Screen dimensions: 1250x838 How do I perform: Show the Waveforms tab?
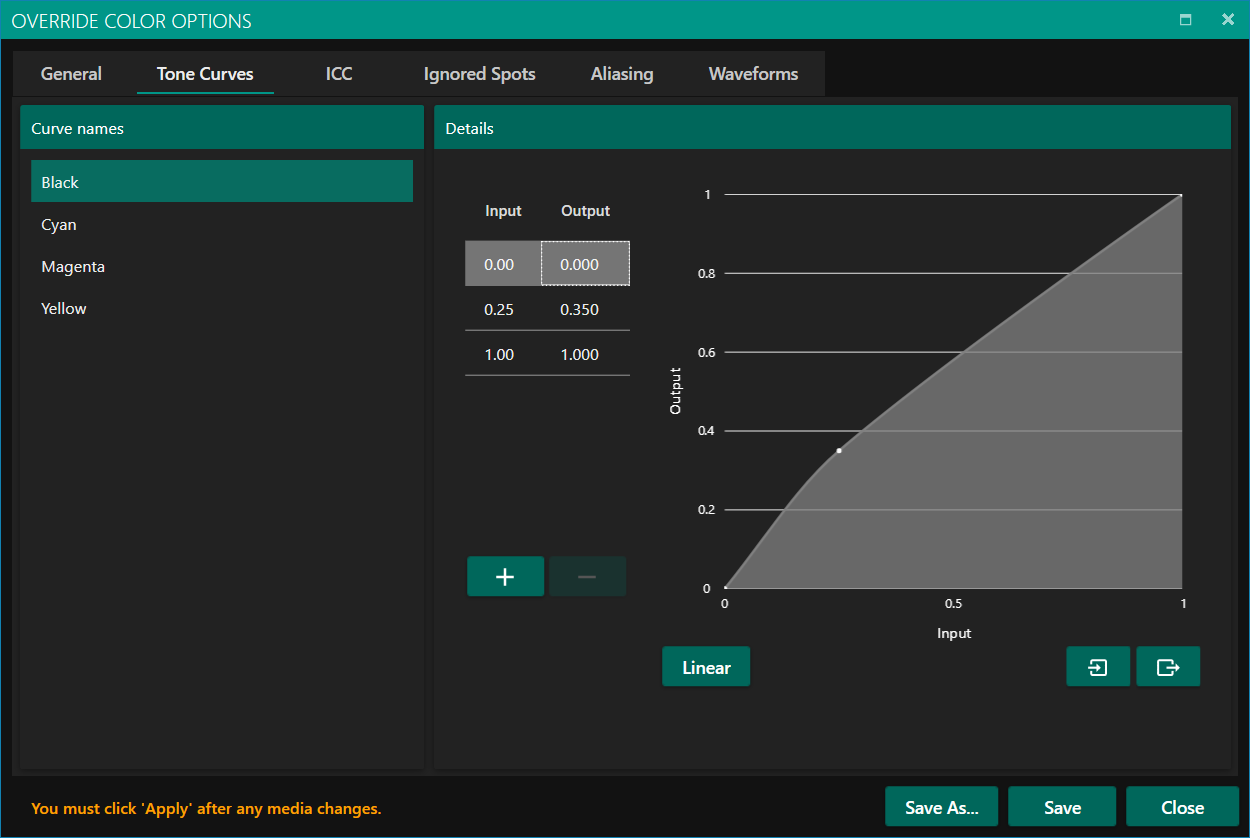point(753,74)
